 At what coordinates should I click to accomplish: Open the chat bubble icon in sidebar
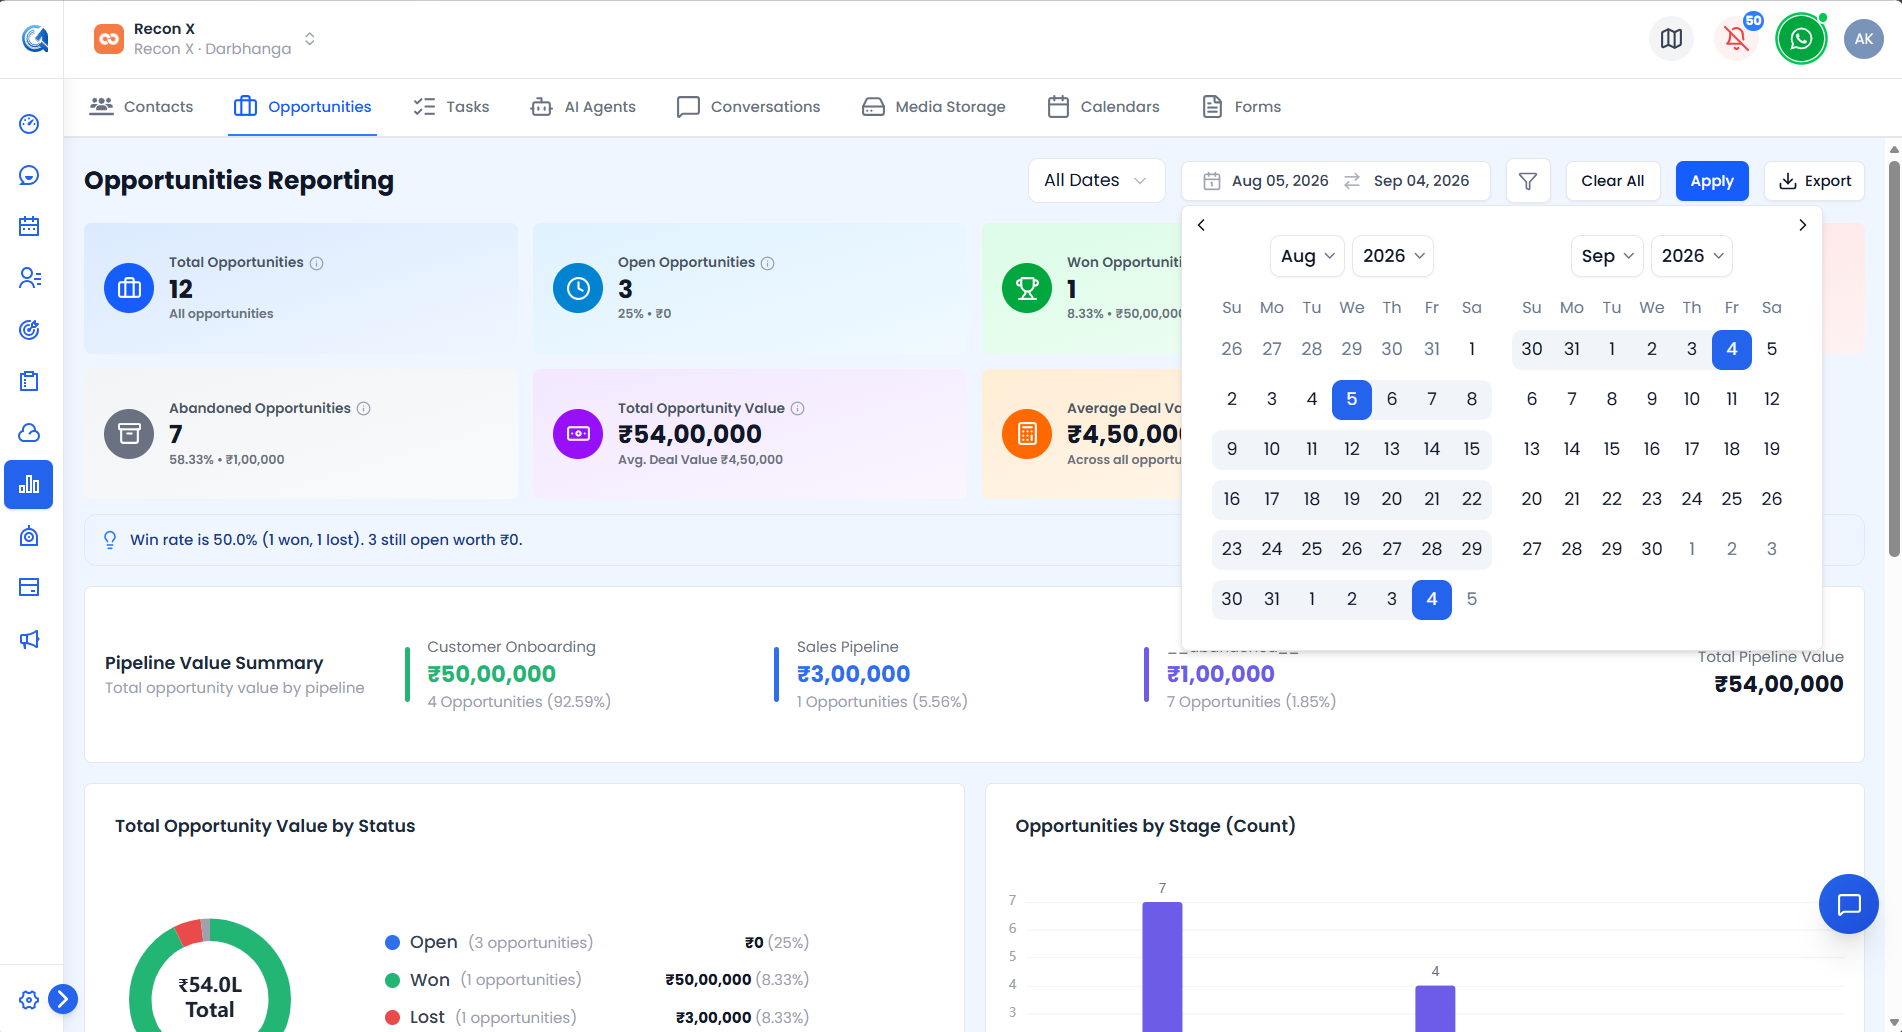29,176
